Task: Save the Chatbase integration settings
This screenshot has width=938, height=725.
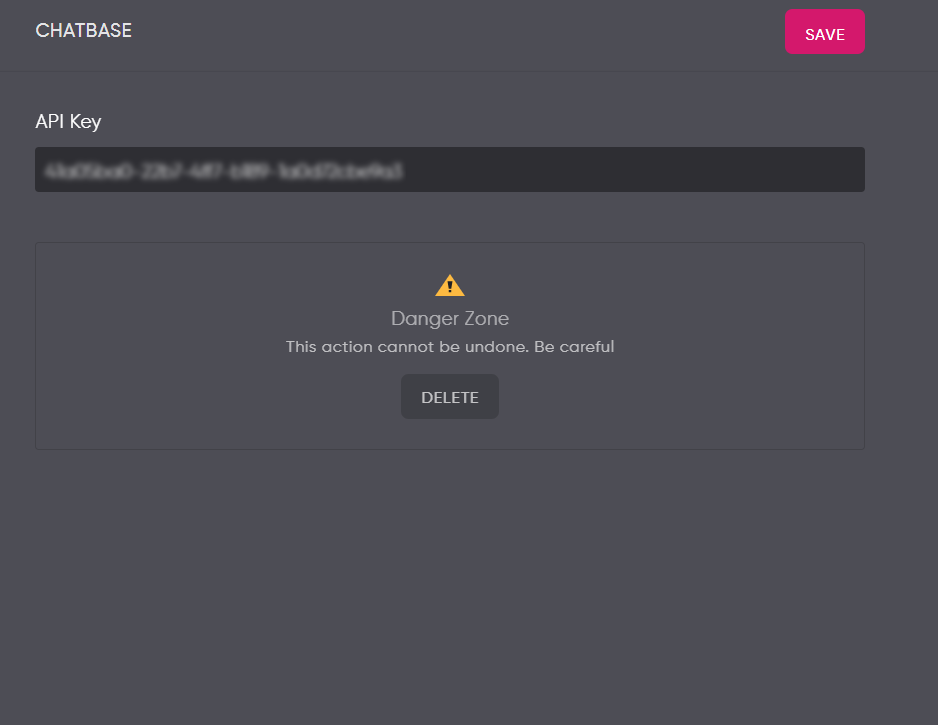Action: pyautogui.click(x=824, y=32)
